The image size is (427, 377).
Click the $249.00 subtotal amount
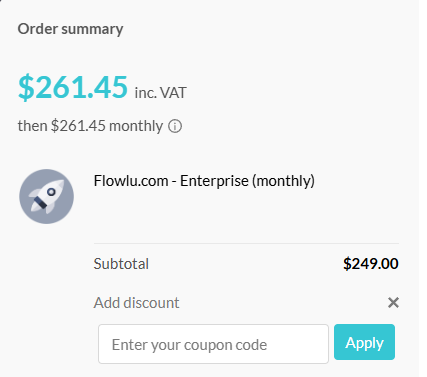click(371, 264)
